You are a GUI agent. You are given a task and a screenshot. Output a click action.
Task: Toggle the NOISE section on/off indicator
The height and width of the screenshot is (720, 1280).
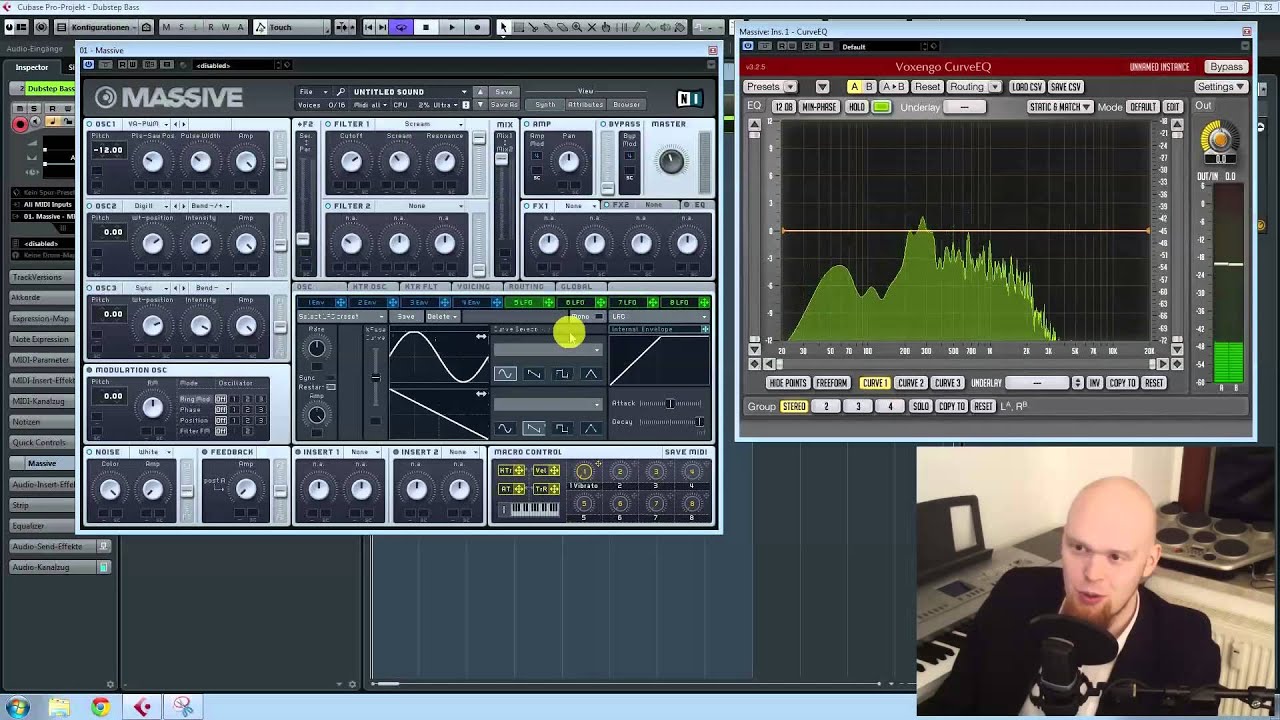tap(89, 452)
